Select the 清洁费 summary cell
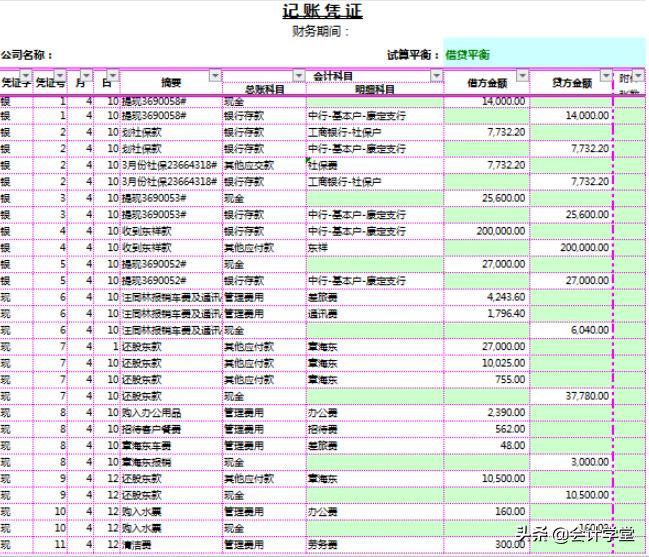The image size is (649, 557). click(171, 545)
